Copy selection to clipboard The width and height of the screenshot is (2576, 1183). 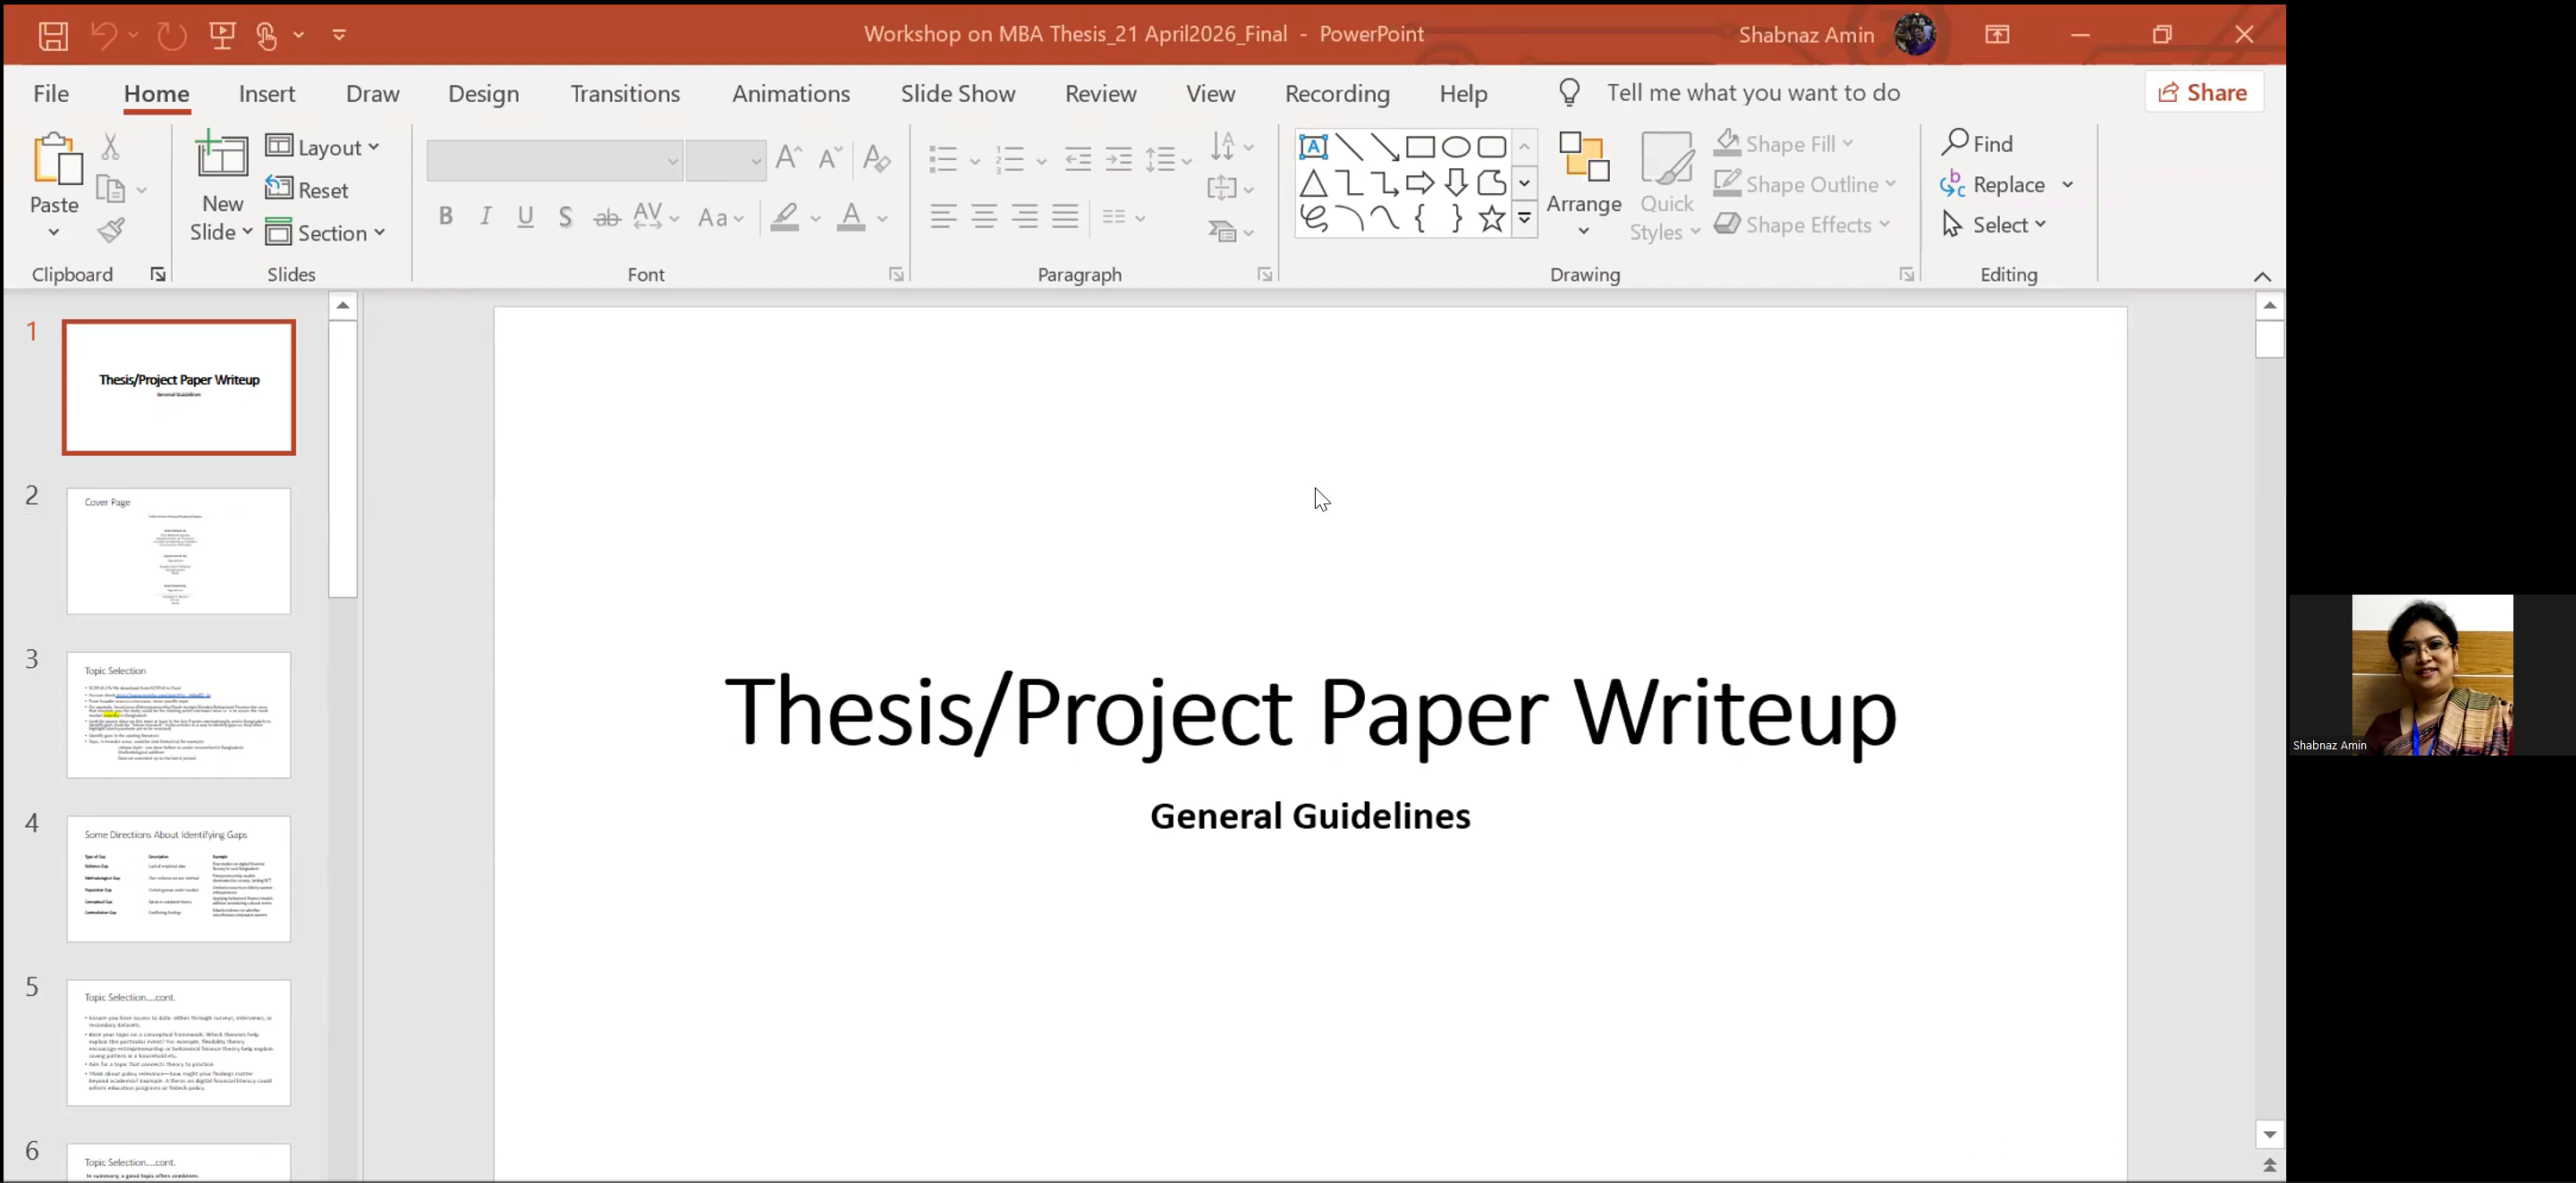pyautogui.click(x=110, y=188)
